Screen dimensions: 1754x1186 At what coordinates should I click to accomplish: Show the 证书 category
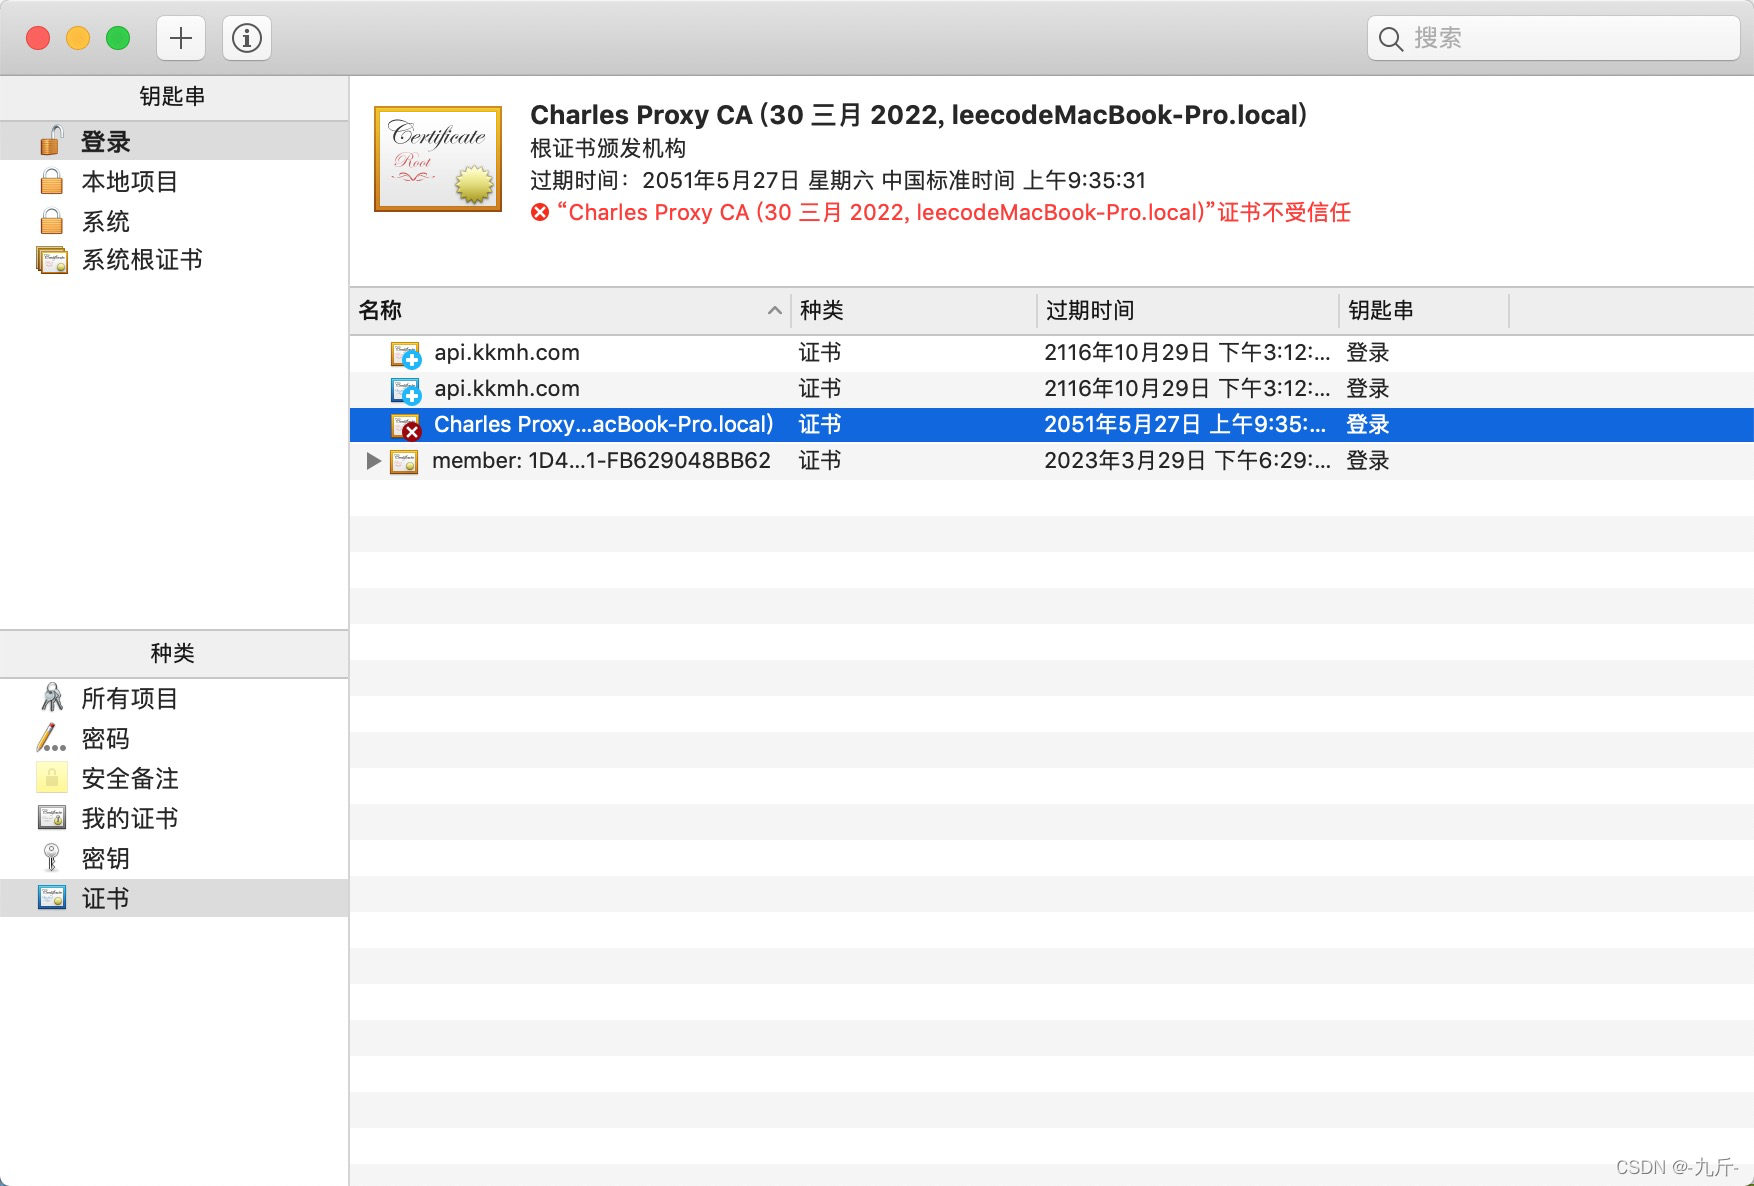tap(174, 898)
